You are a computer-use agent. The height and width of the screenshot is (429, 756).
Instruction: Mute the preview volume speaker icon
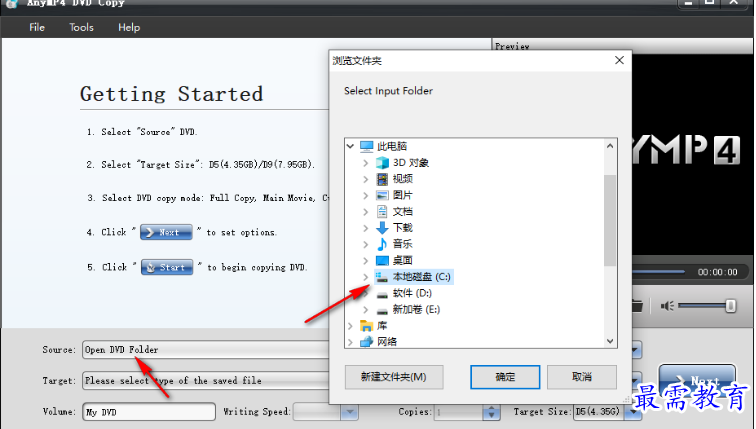pos(667,306)
